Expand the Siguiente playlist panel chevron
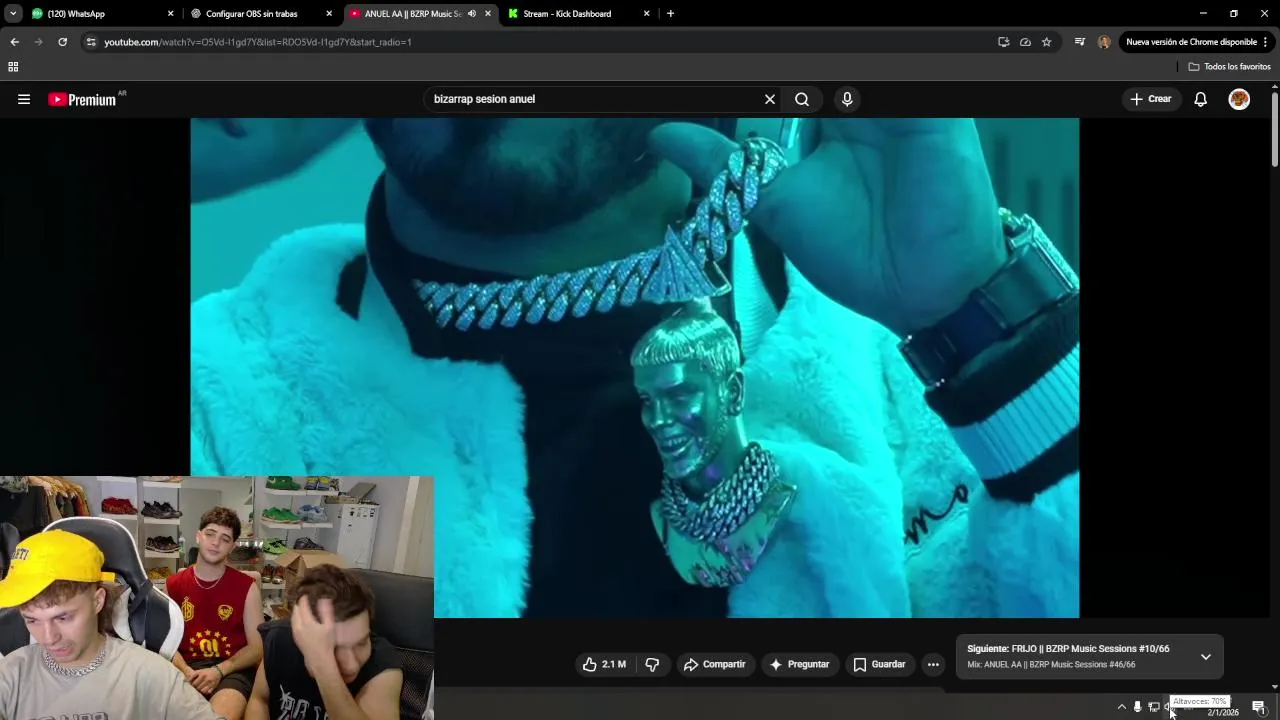The image size is (1280, 720). point(1206,657)
